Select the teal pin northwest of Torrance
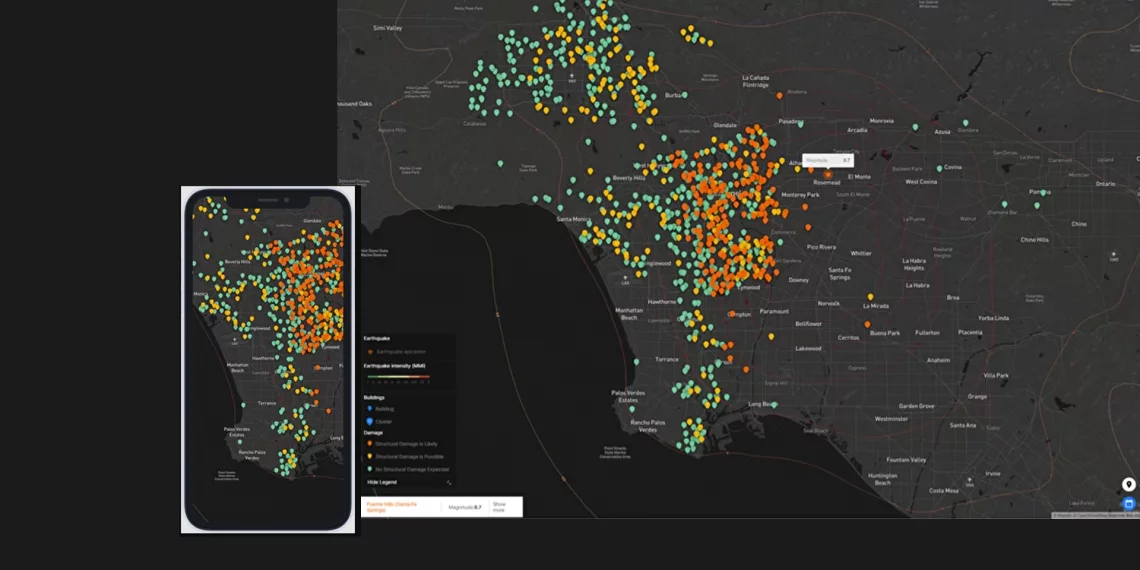The image size is (1140, 570). point(635,361)
